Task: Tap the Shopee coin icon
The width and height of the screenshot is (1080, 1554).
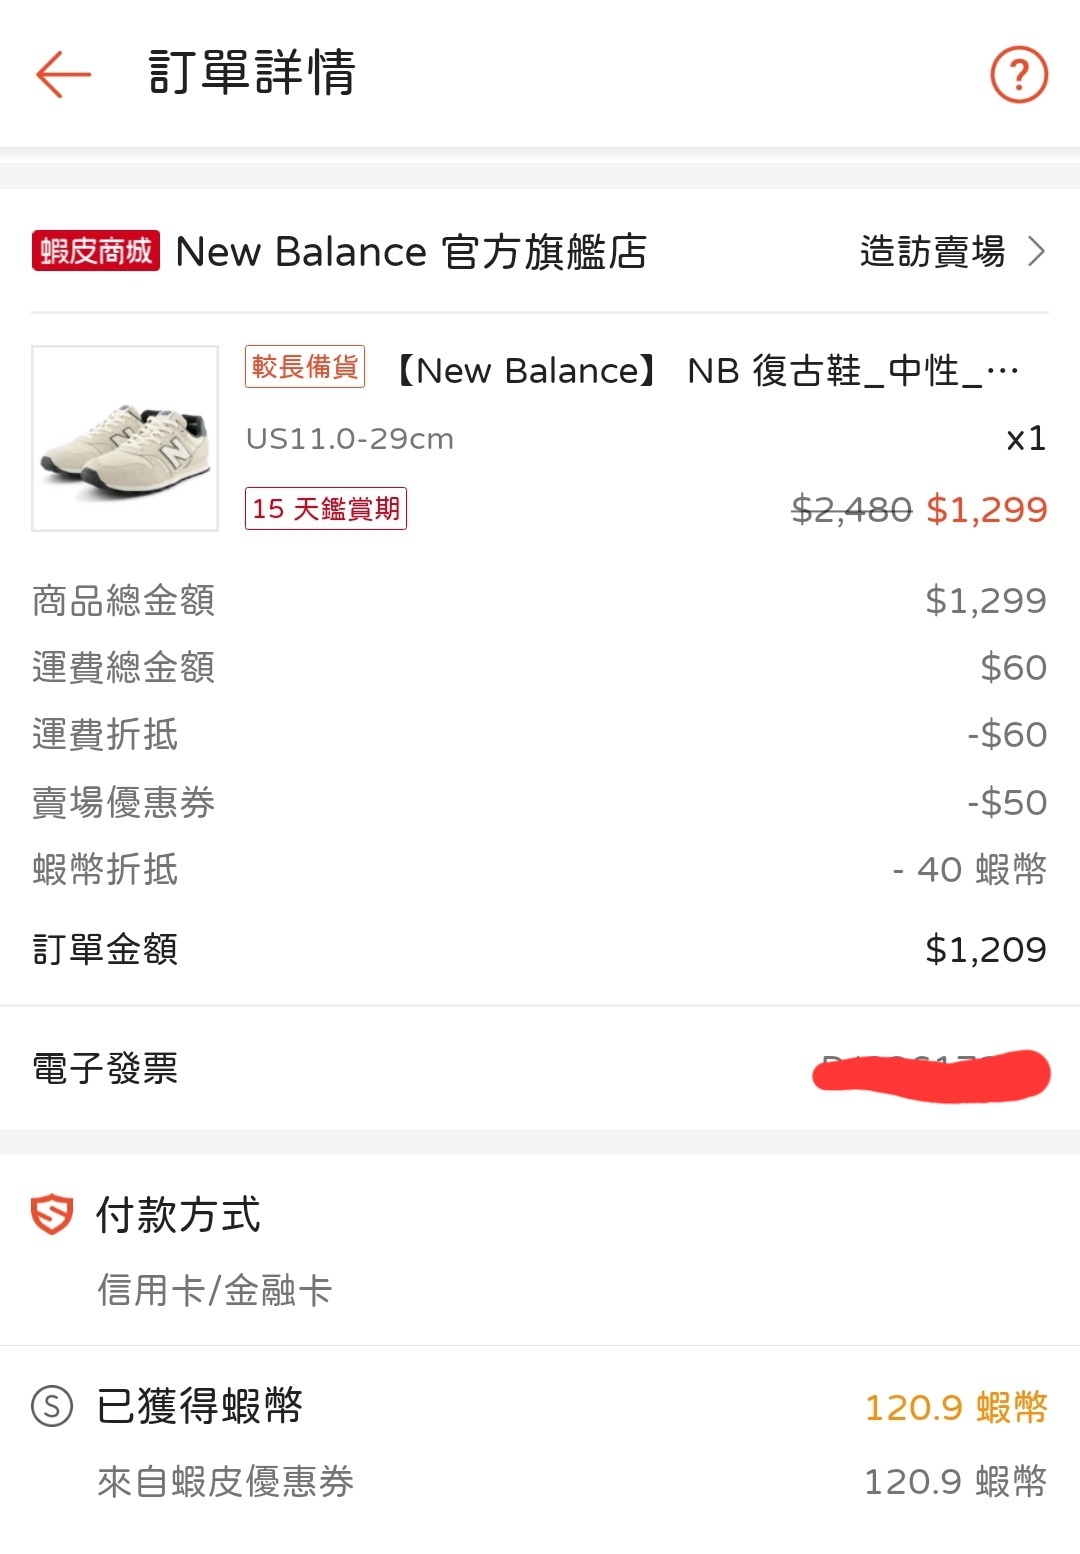Action: (52, 1406)
